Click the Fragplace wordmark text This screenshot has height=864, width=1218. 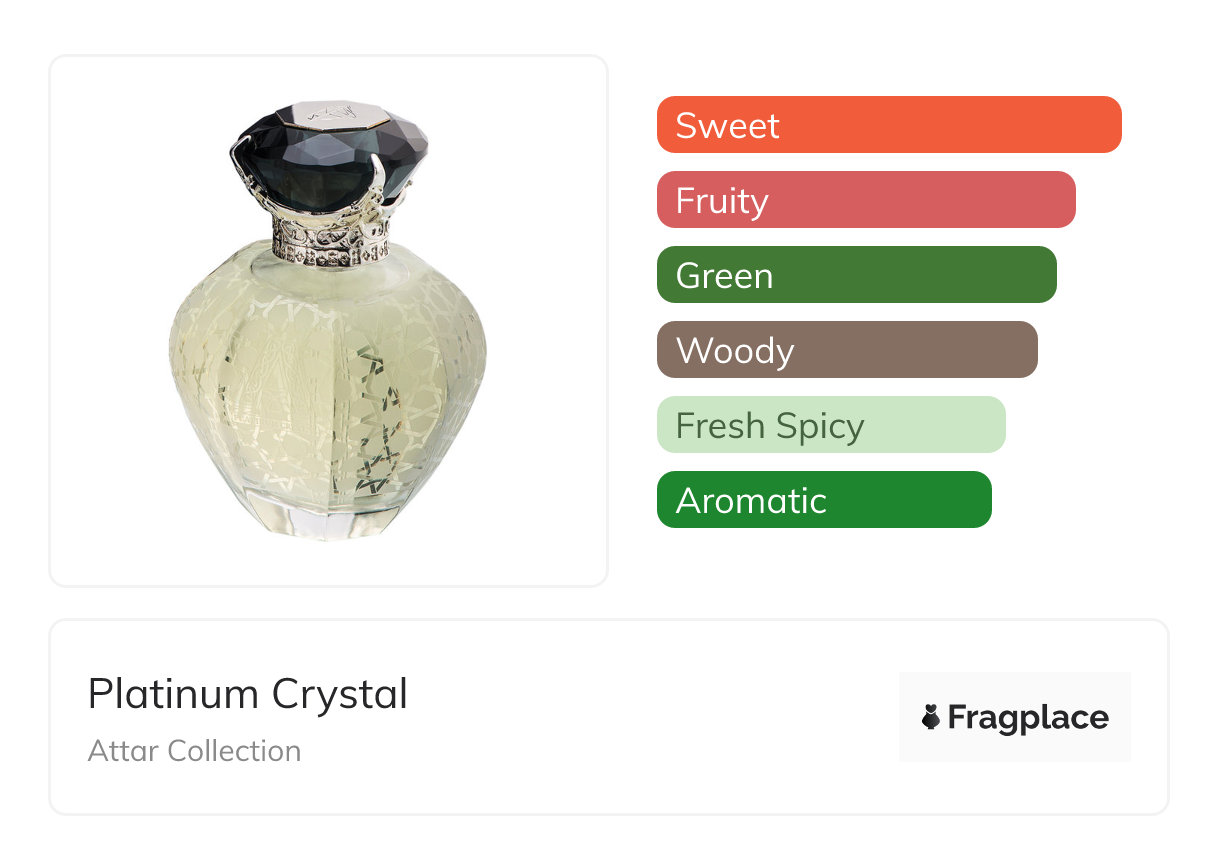[x=1027, y=718]
